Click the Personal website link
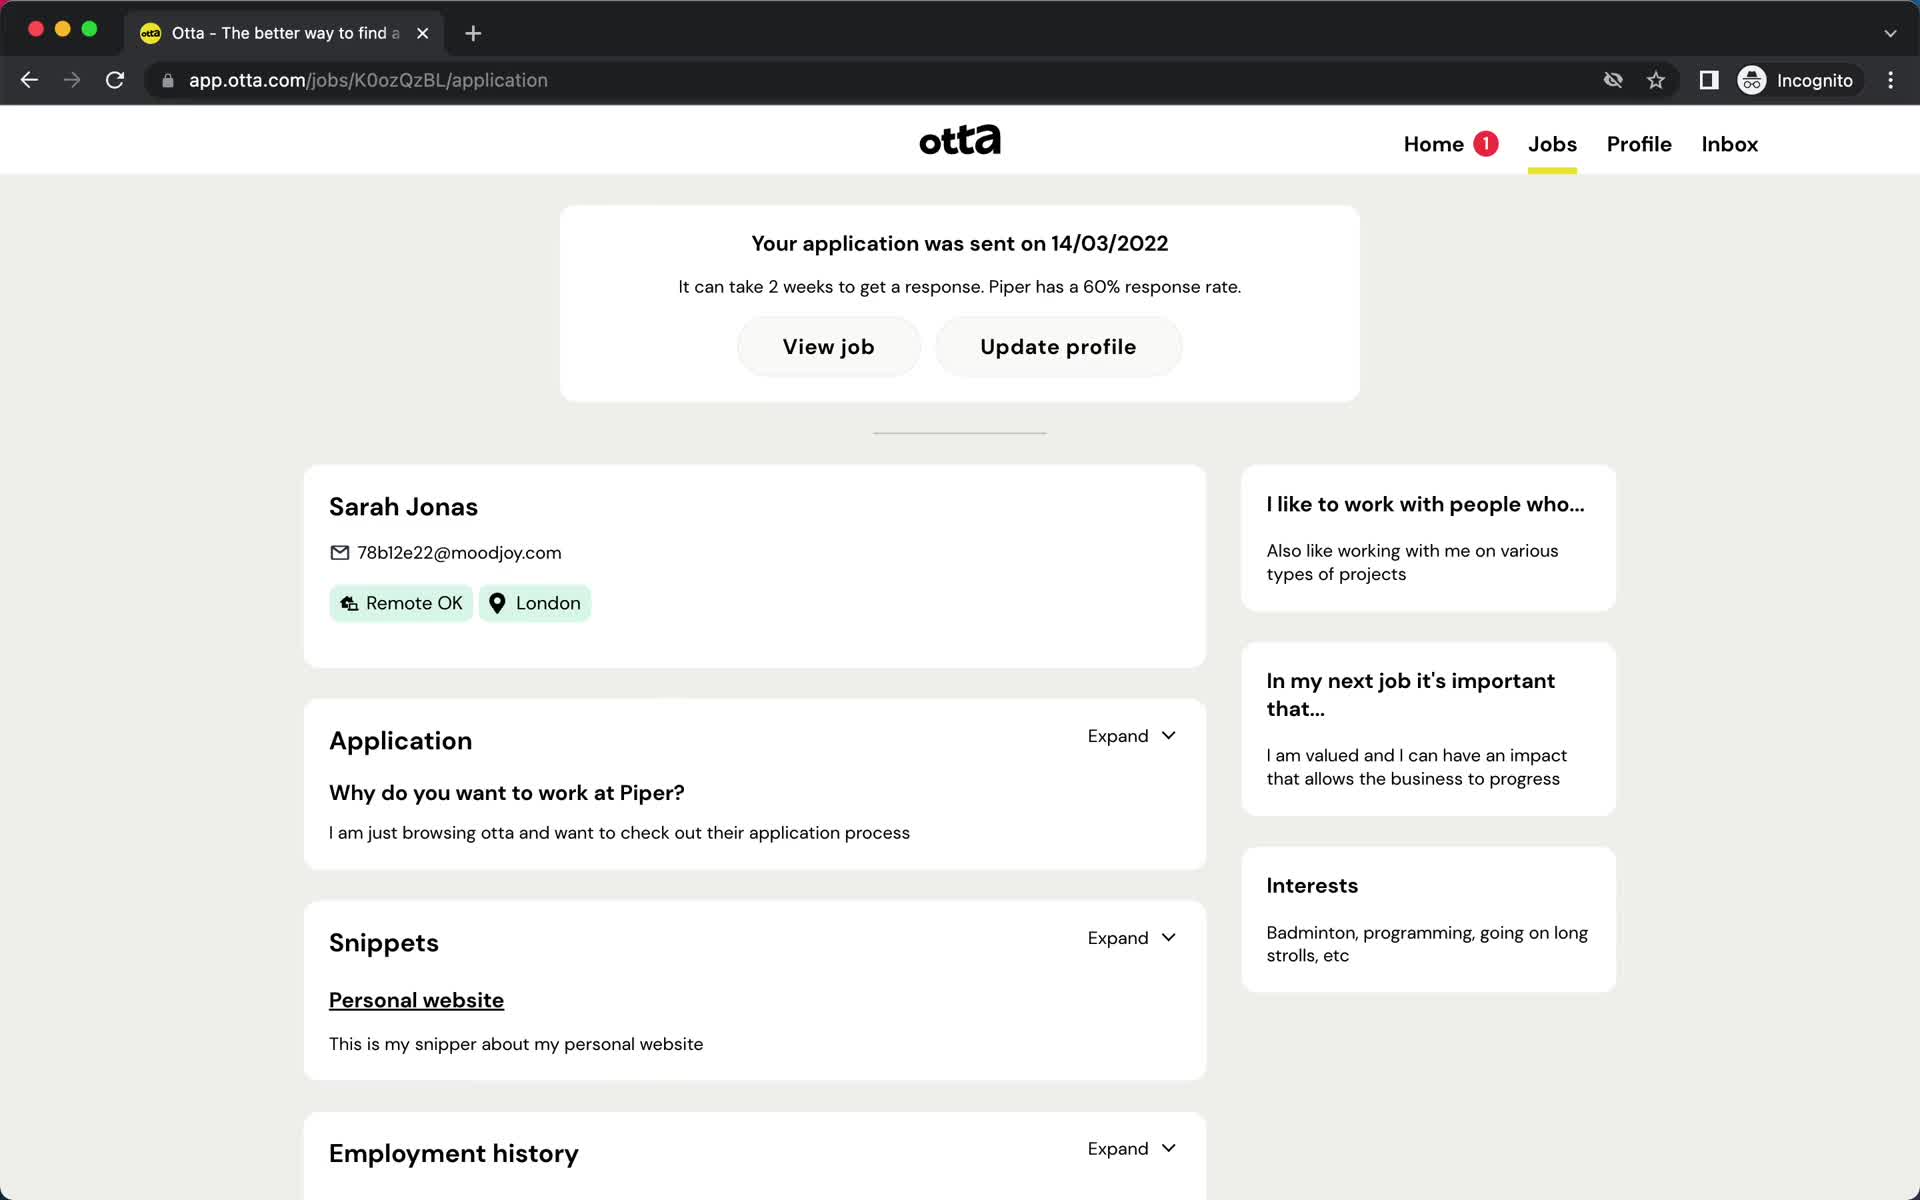Viewport: 1920px width, 1200px height. click(x=416, y=1000)
